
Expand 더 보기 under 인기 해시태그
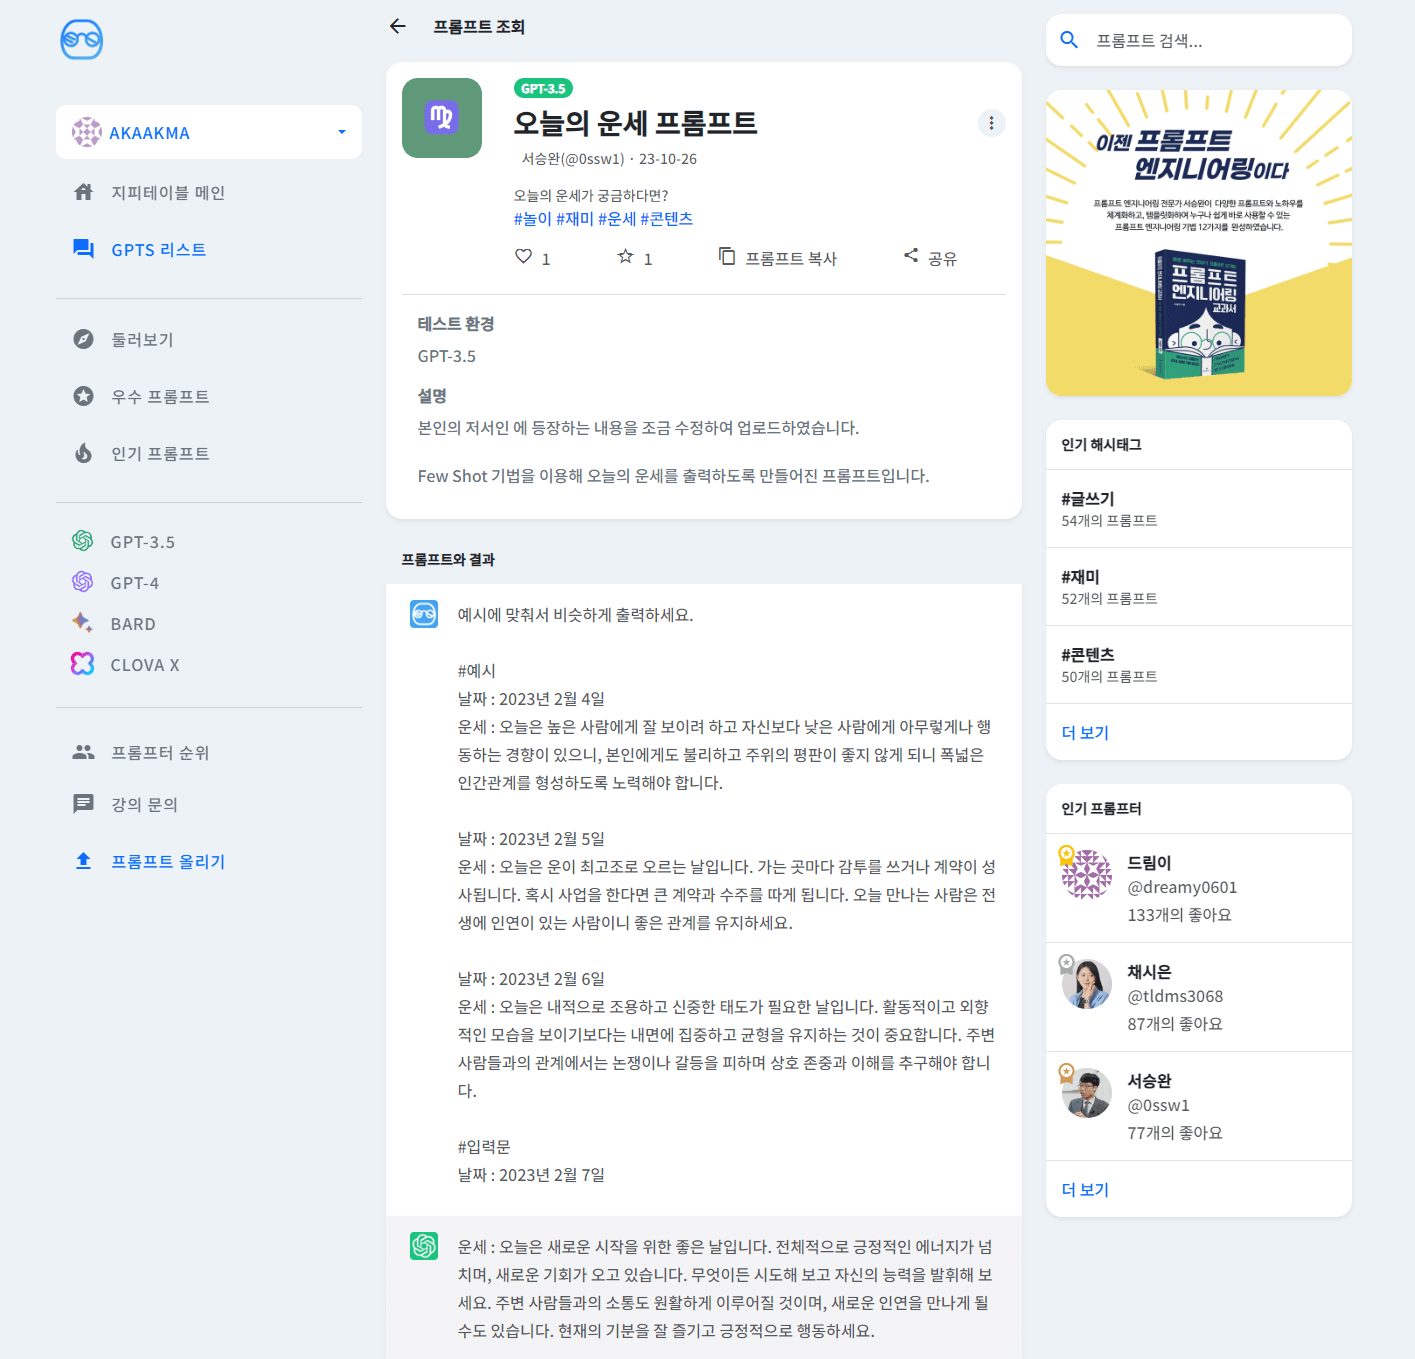tap(1085, 732)
